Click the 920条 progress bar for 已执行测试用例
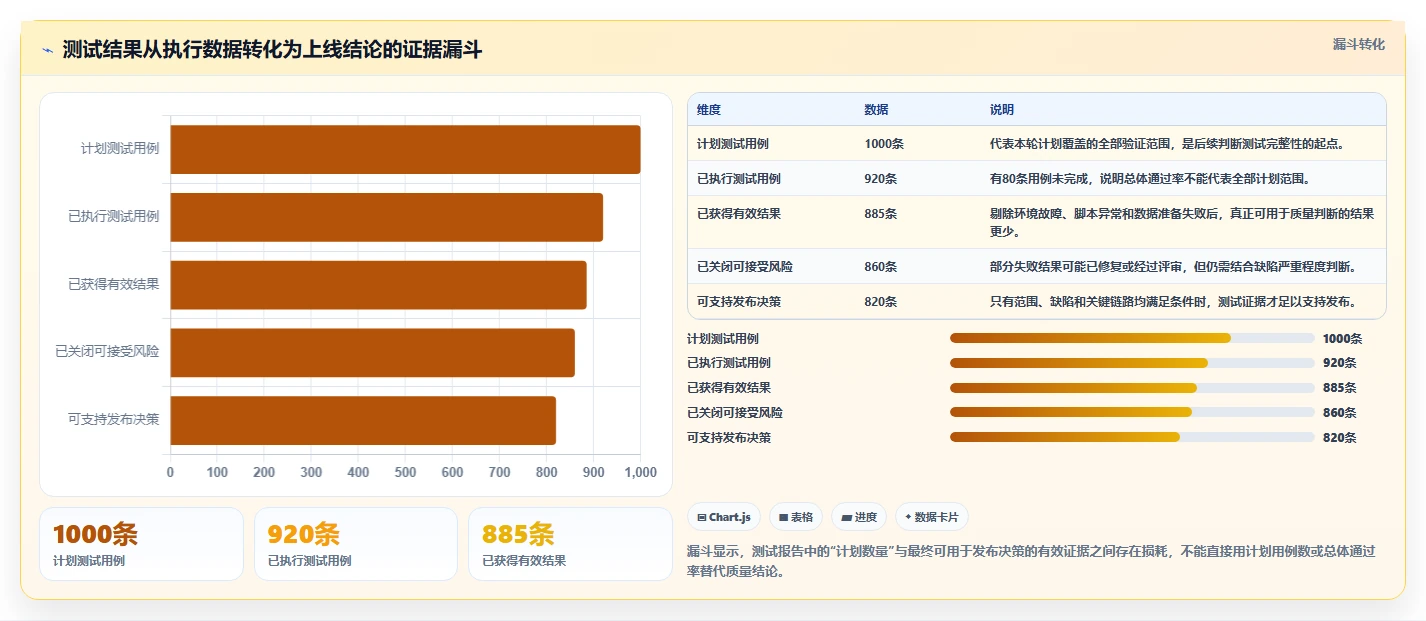 click(x=1132, y=363)
